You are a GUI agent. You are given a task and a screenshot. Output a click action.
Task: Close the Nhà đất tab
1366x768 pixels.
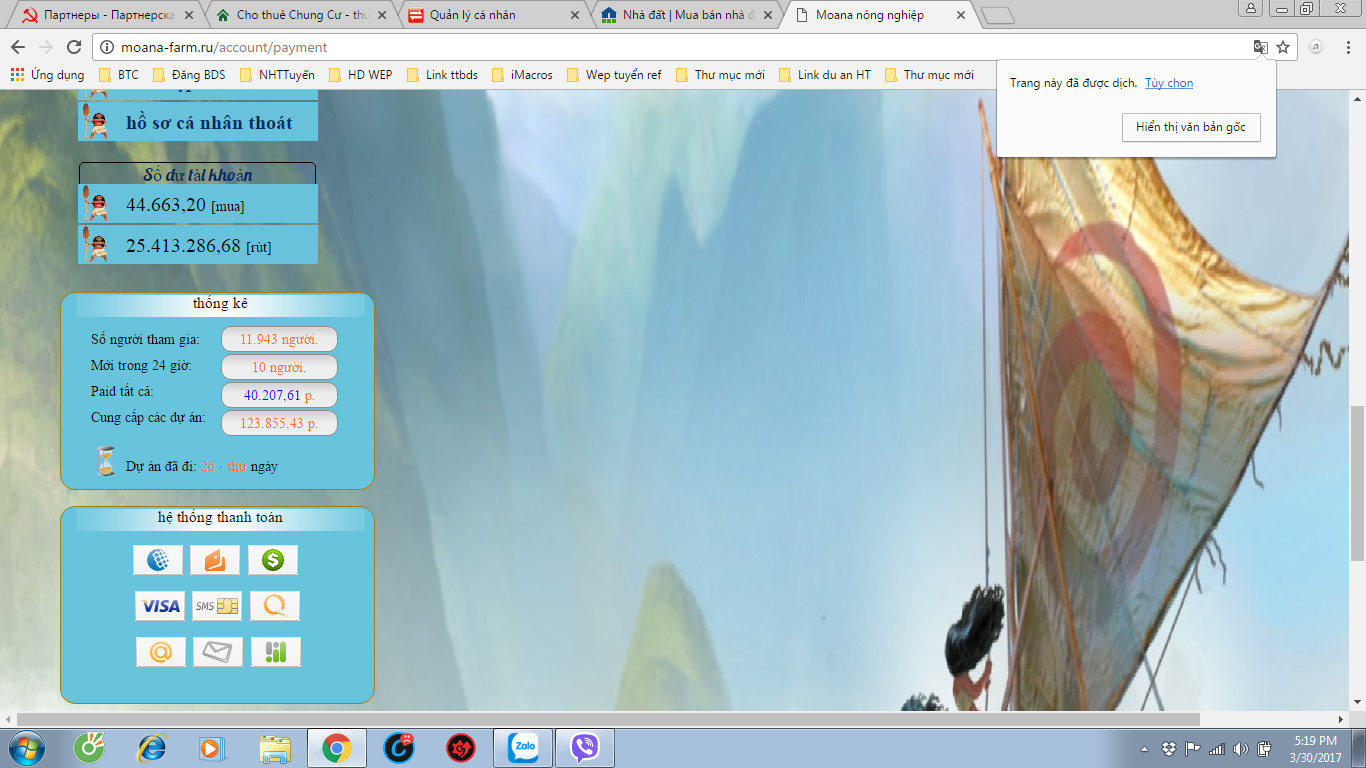click(768, 15)
